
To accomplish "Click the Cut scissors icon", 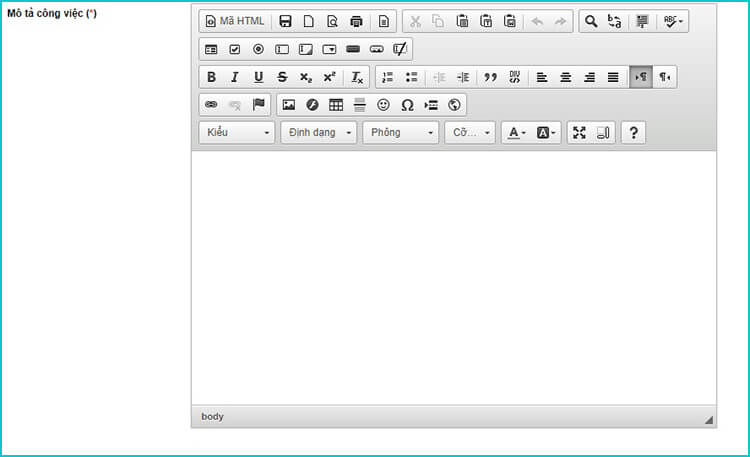I will [x=415, y=21].
